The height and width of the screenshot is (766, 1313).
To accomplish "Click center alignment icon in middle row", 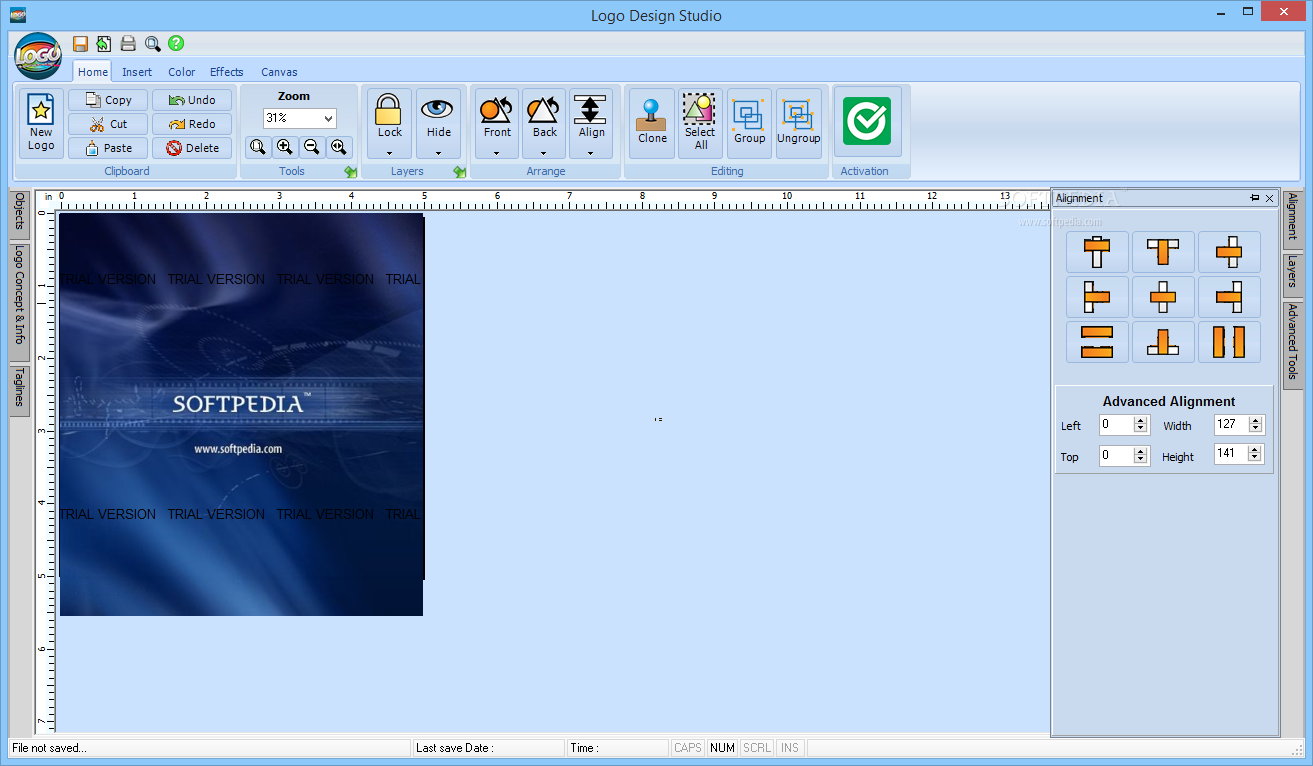I will [x=1163, y=297].
